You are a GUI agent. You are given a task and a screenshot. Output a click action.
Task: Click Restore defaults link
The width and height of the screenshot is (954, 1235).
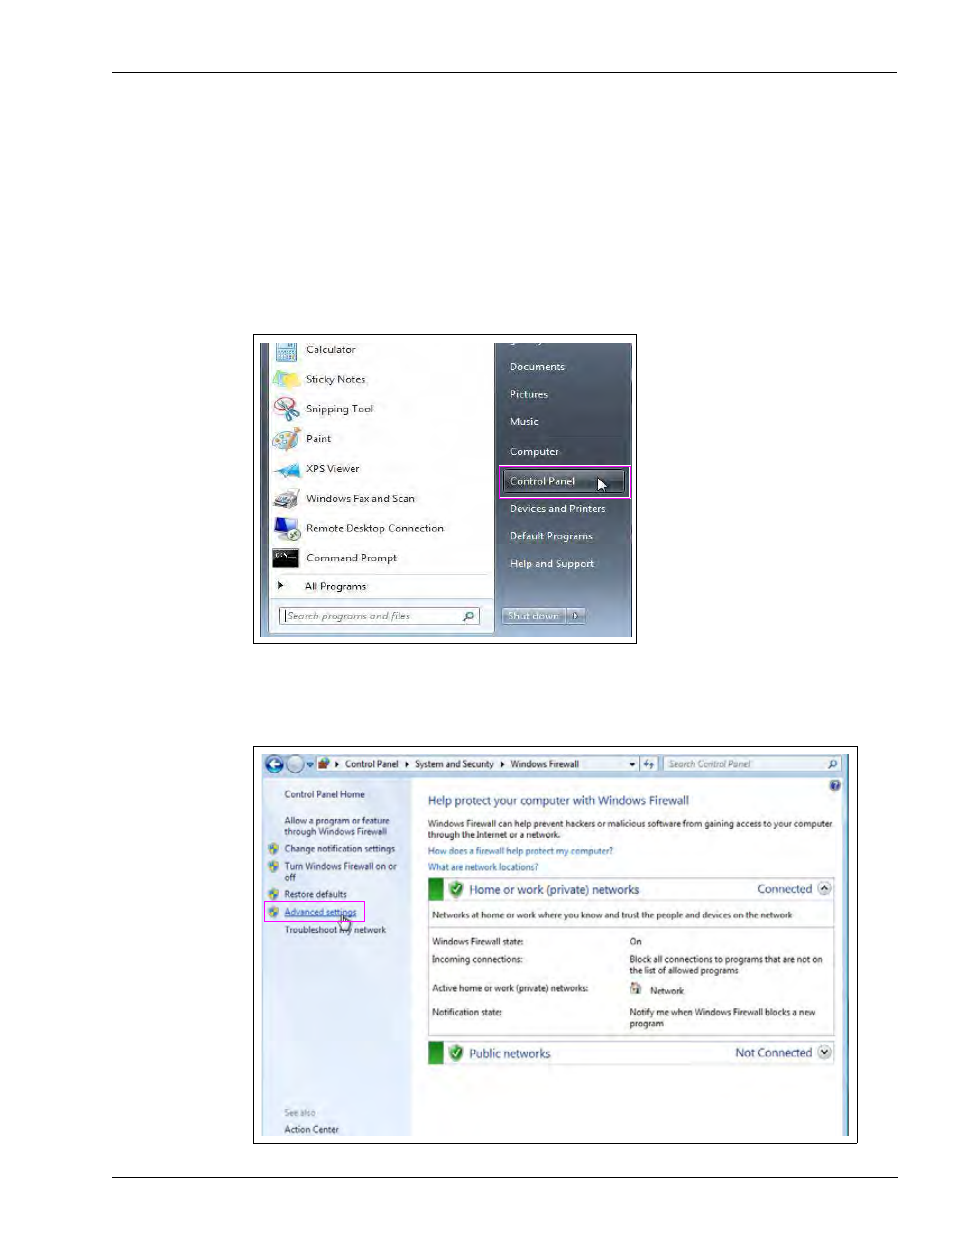coord(316,894)
